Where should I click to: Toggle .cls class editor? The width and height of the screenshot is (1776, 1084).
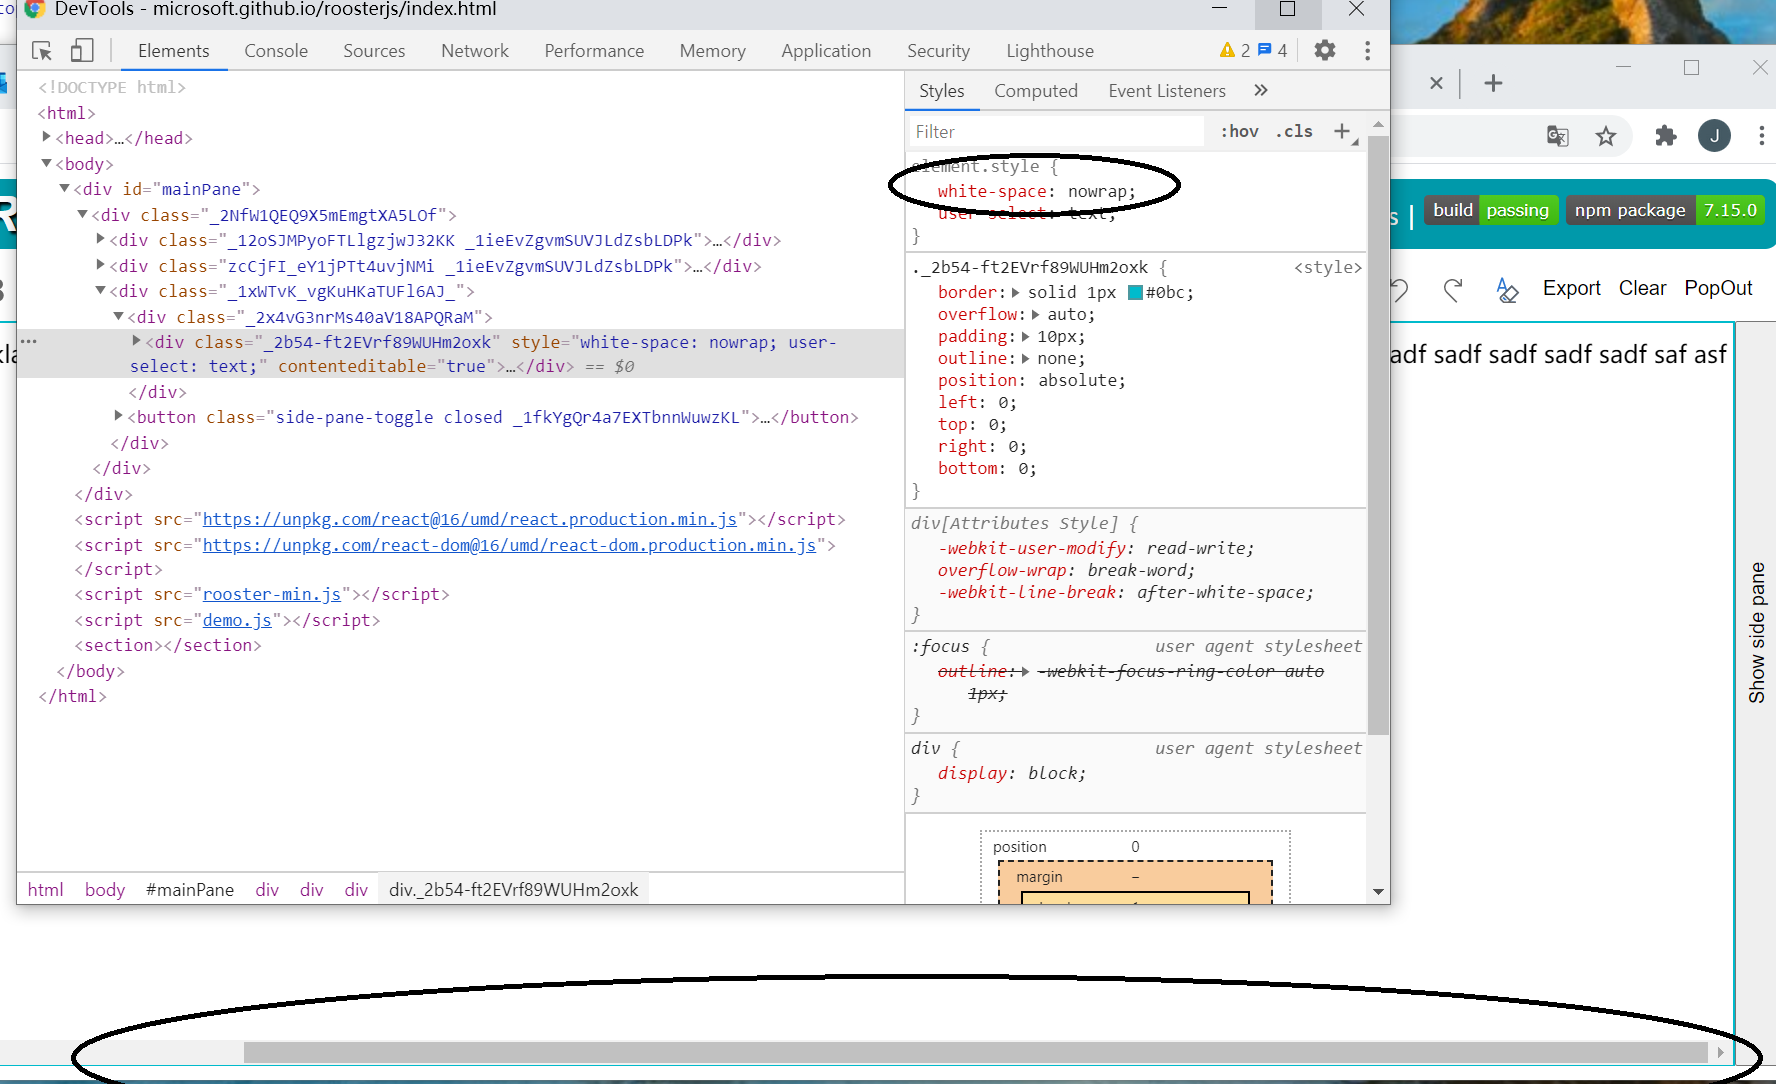1294,131
